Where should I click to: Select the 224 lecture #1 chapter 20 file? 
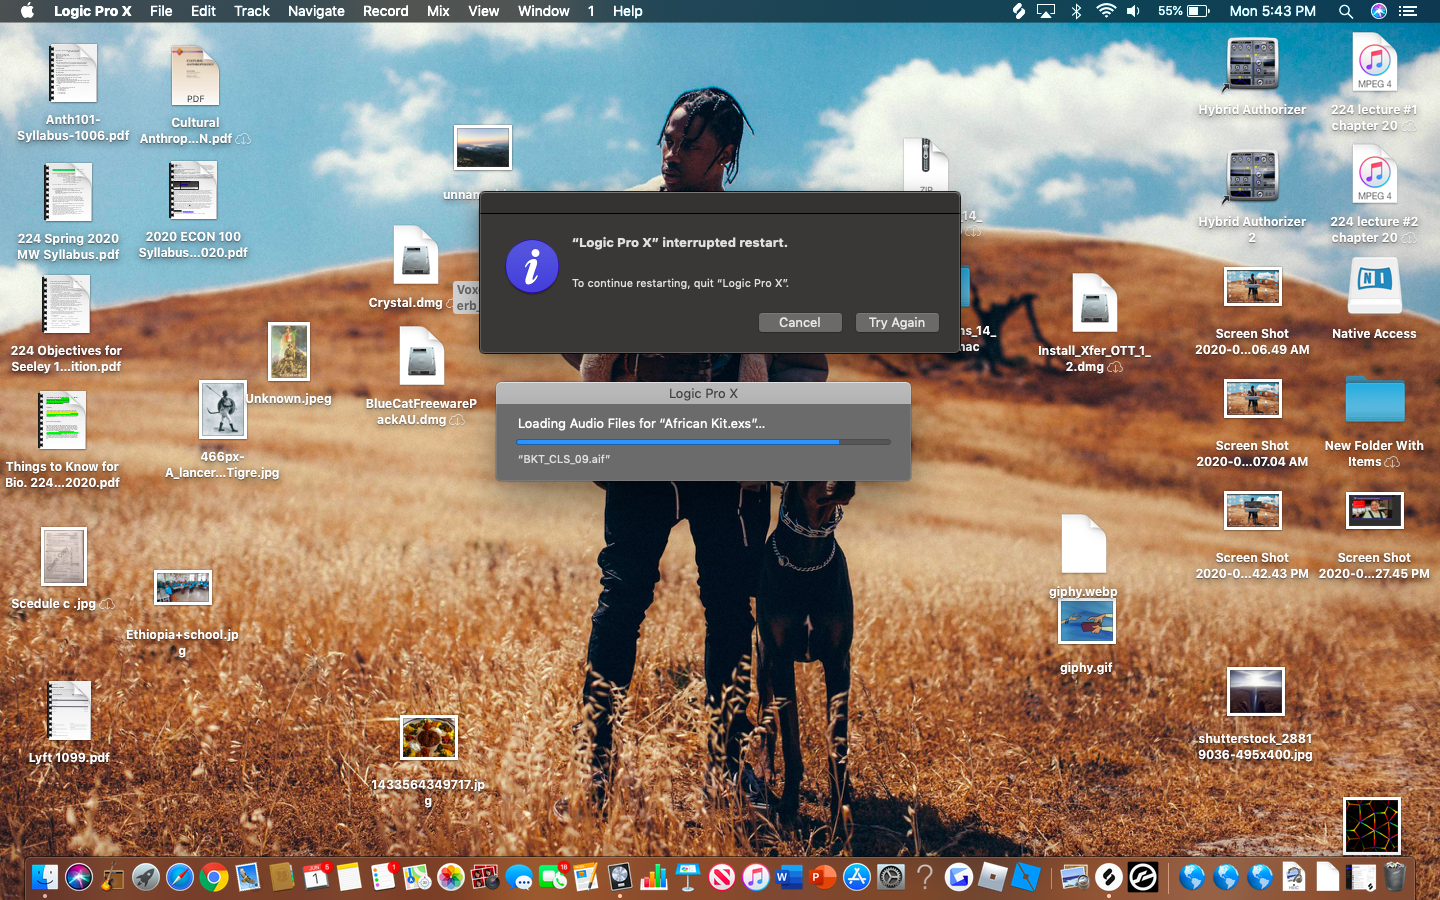coord(1374,63)
